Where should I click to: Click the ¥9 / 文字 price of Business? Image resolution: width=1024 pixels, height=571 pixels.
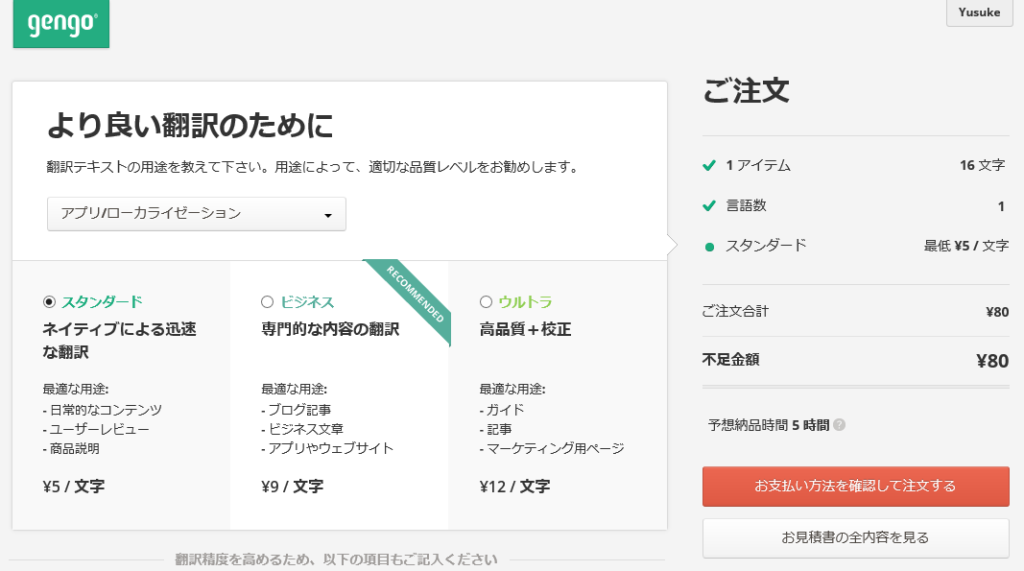tap(292, 487)
